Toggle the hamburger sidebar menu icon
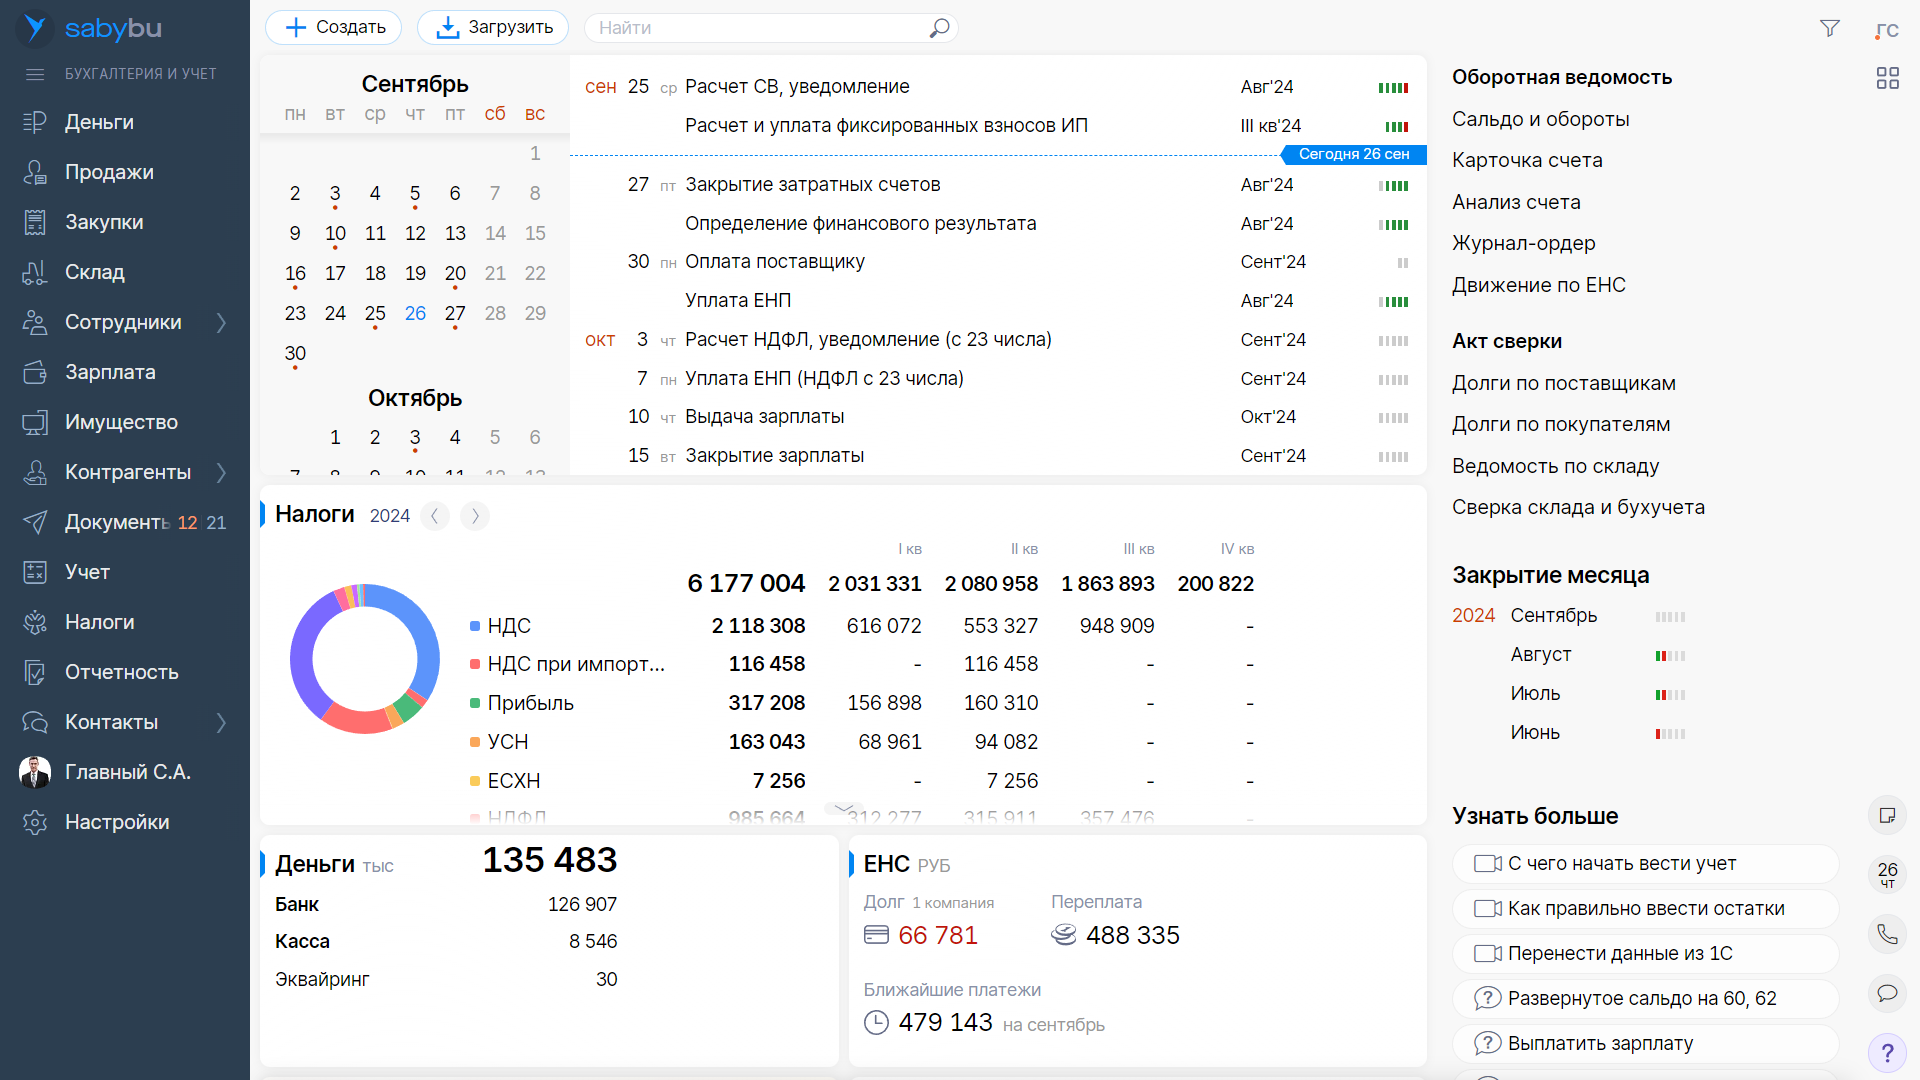 [x=35, y=74]
